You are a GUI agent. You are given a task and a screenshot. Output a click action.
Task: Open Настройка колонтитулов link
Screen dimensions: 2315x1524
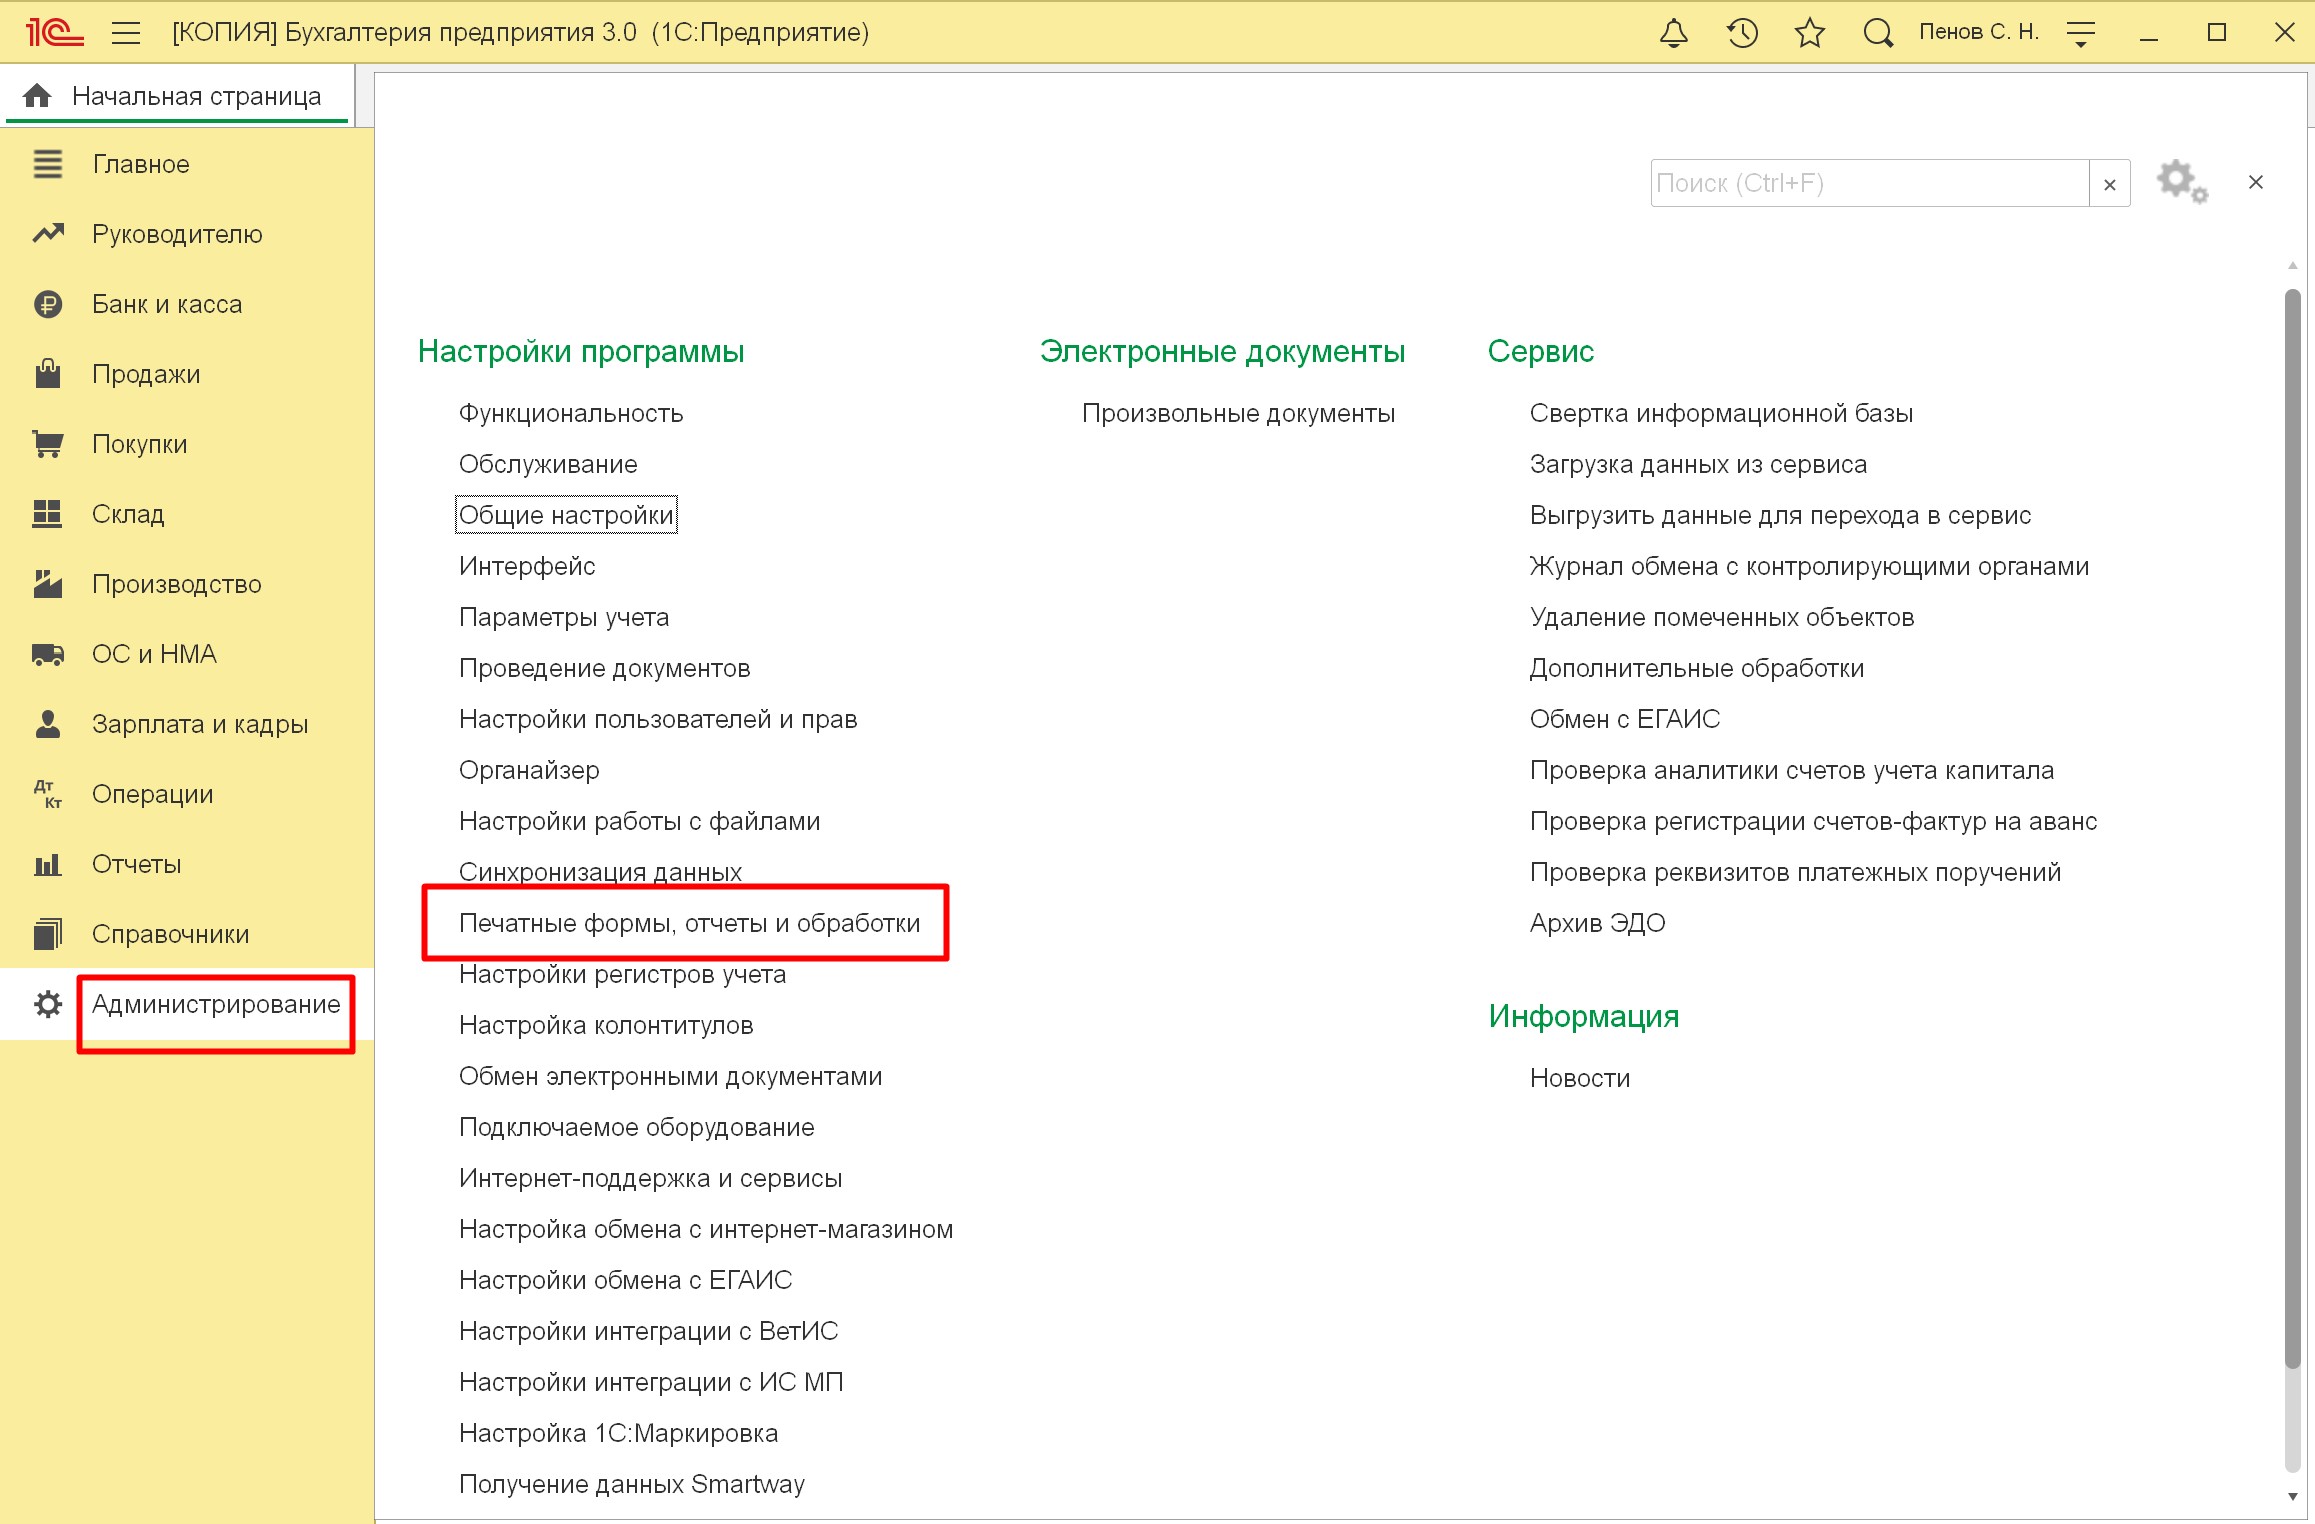[x=606, y=1025]
